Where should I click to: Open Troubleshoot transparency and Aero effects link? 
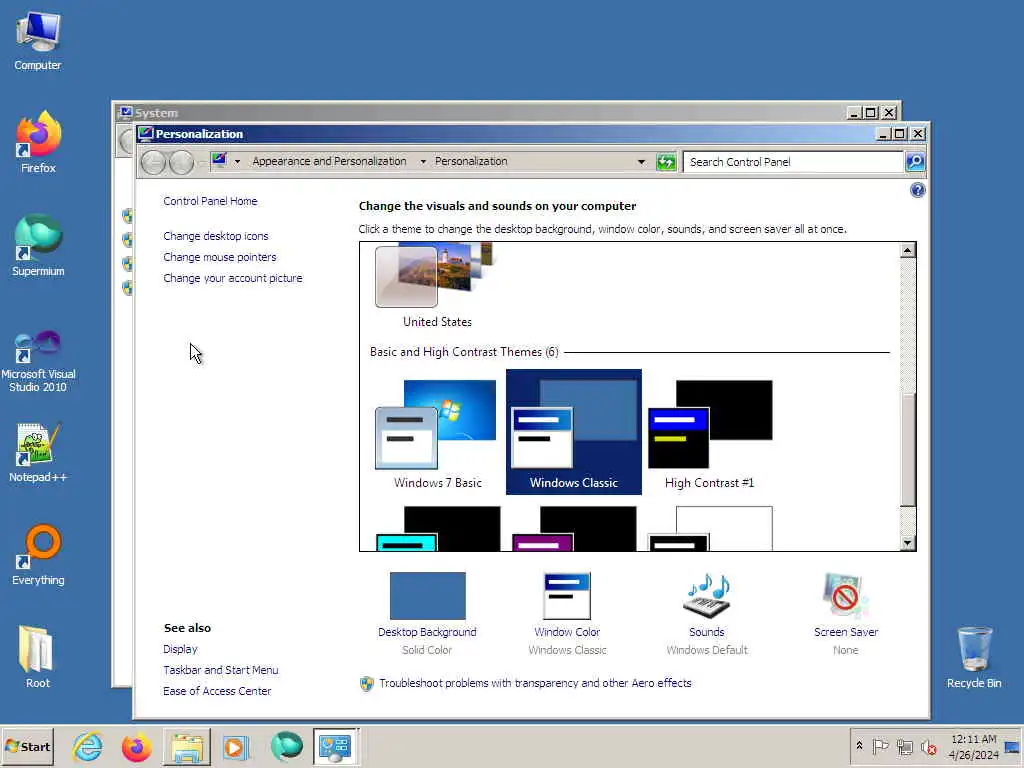click(x=535, y=683)
